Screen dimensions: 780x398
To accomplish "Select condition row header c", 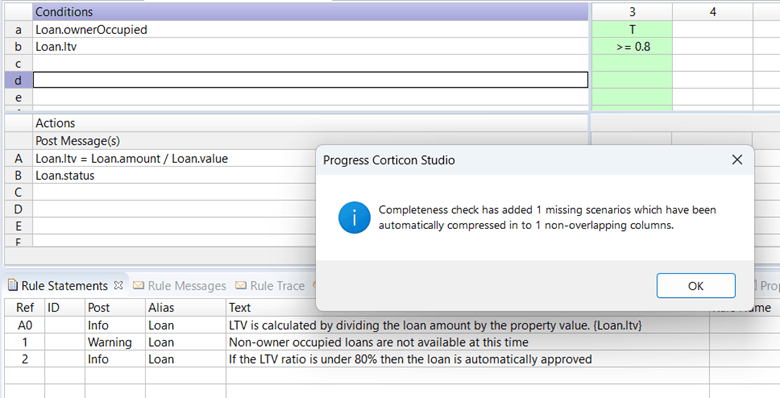I will 18,63.
